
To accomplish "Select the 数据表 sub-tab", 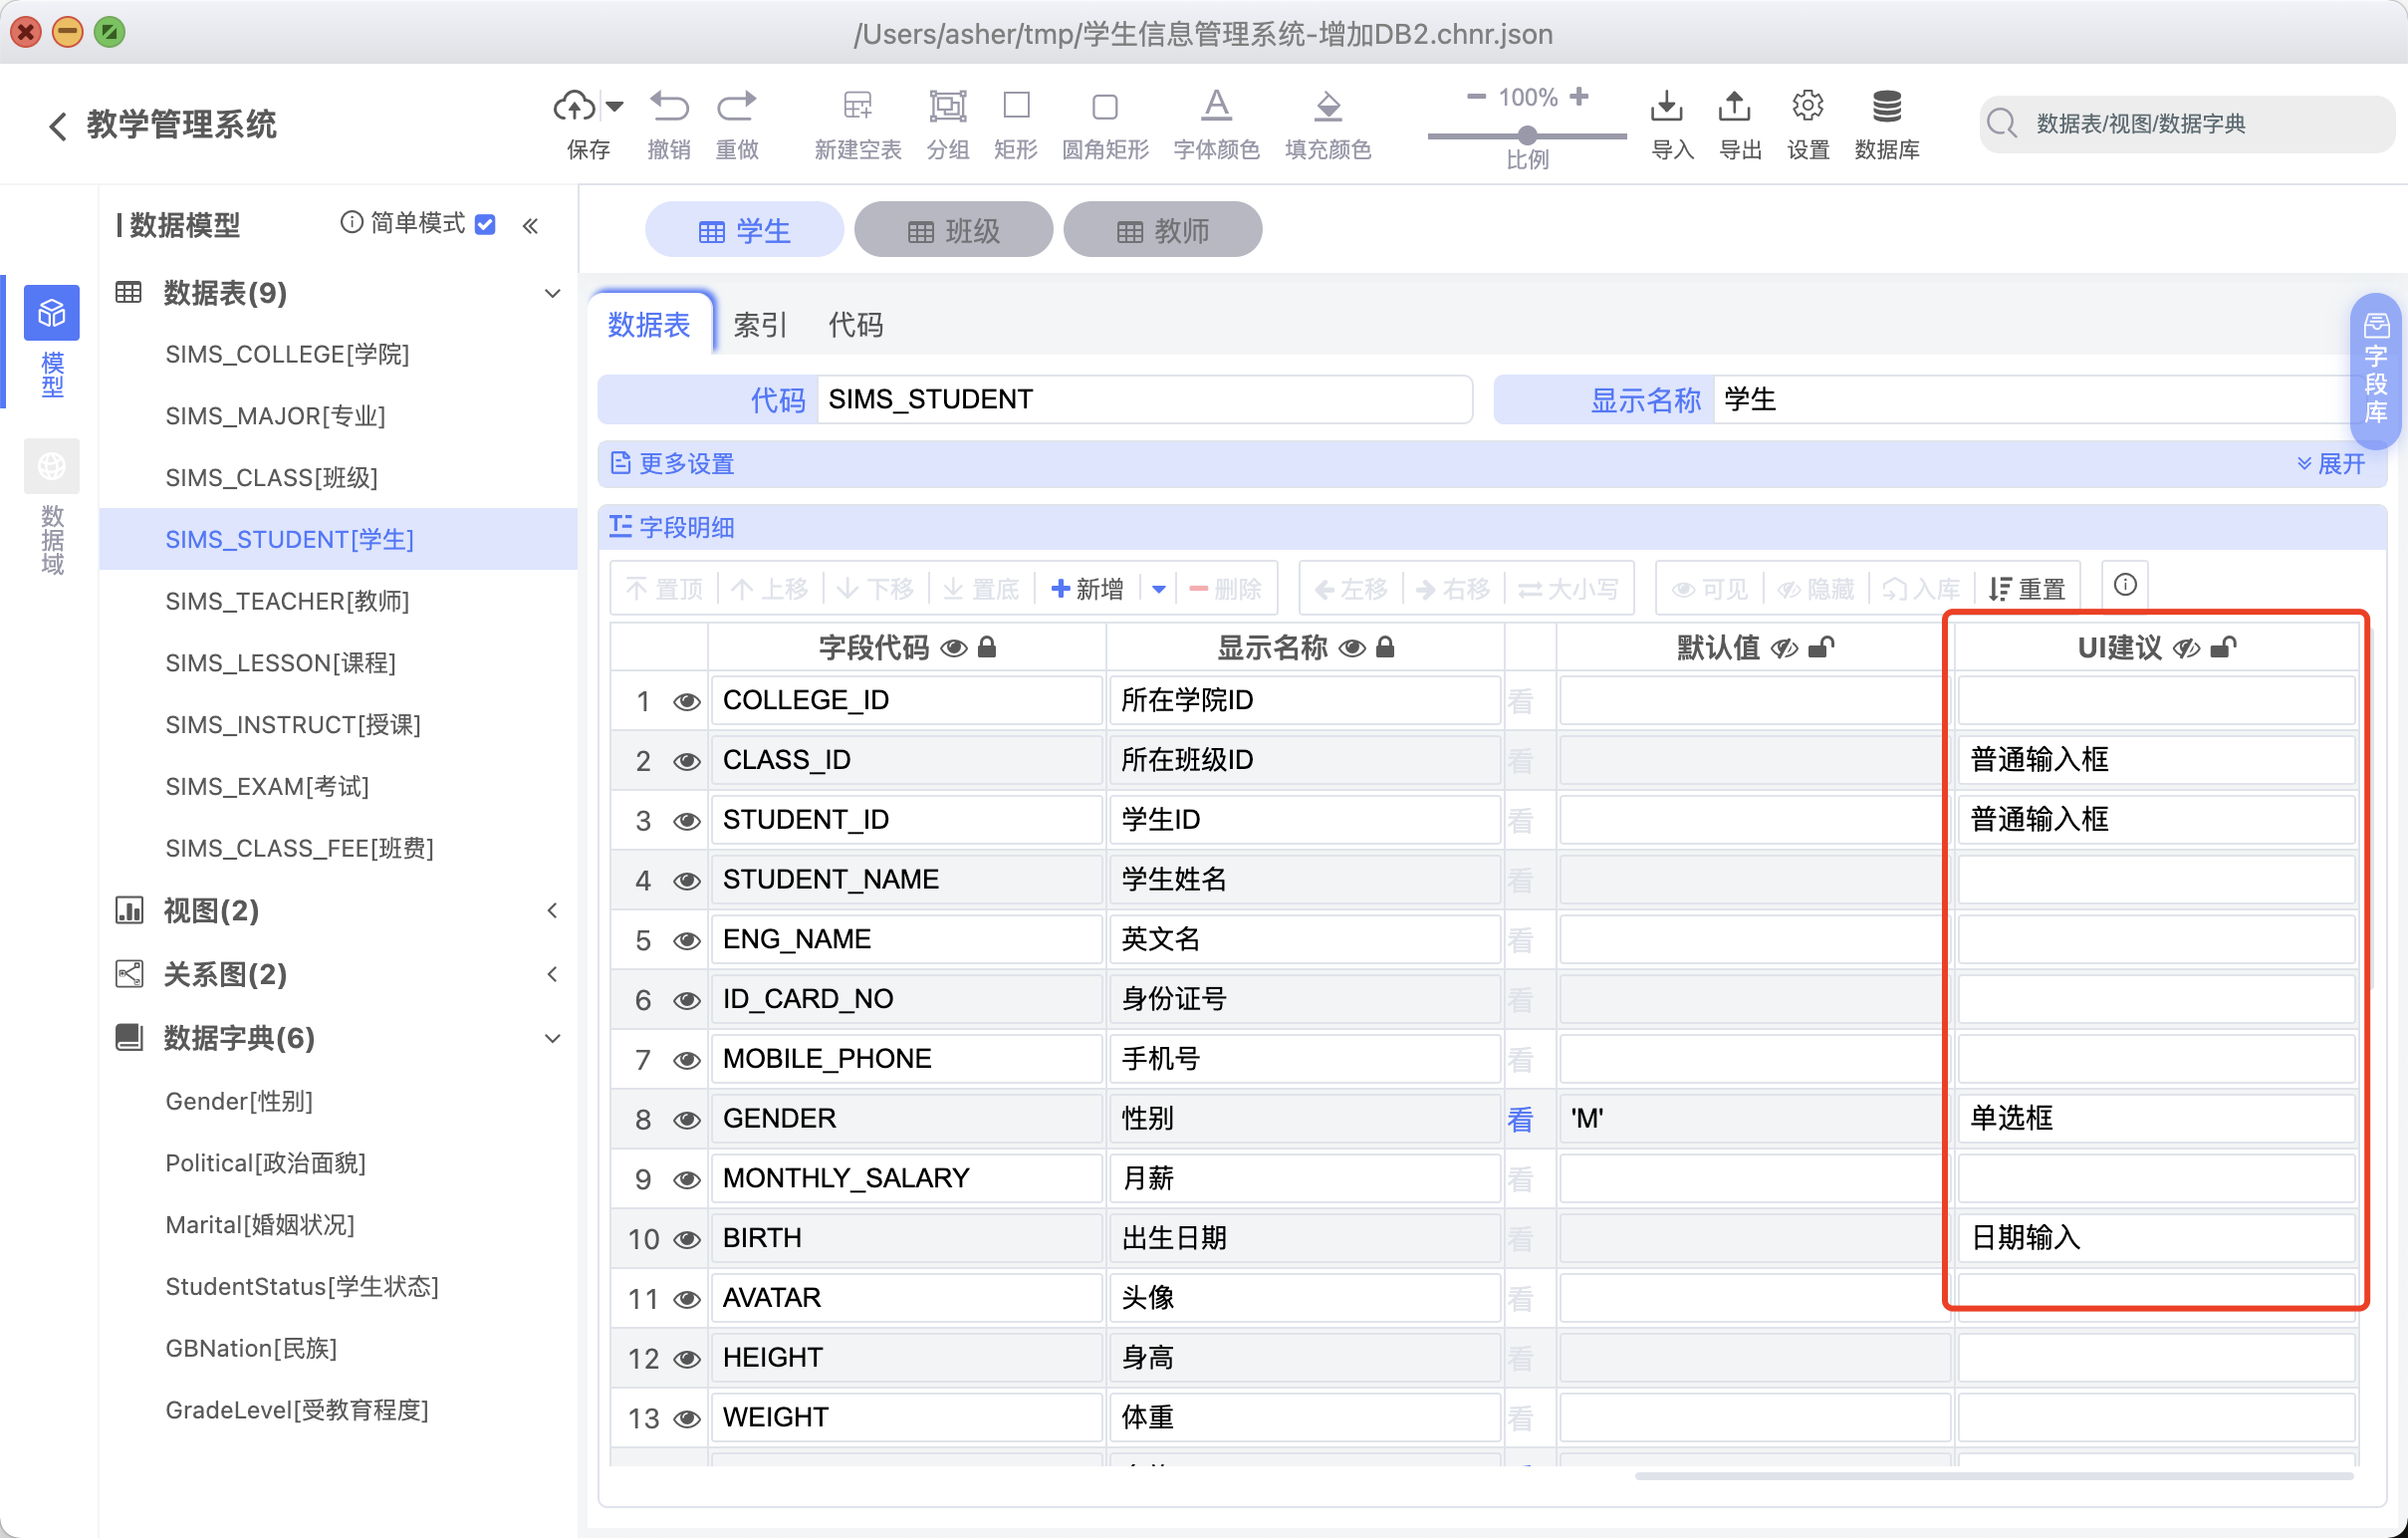I will (649, 324).
